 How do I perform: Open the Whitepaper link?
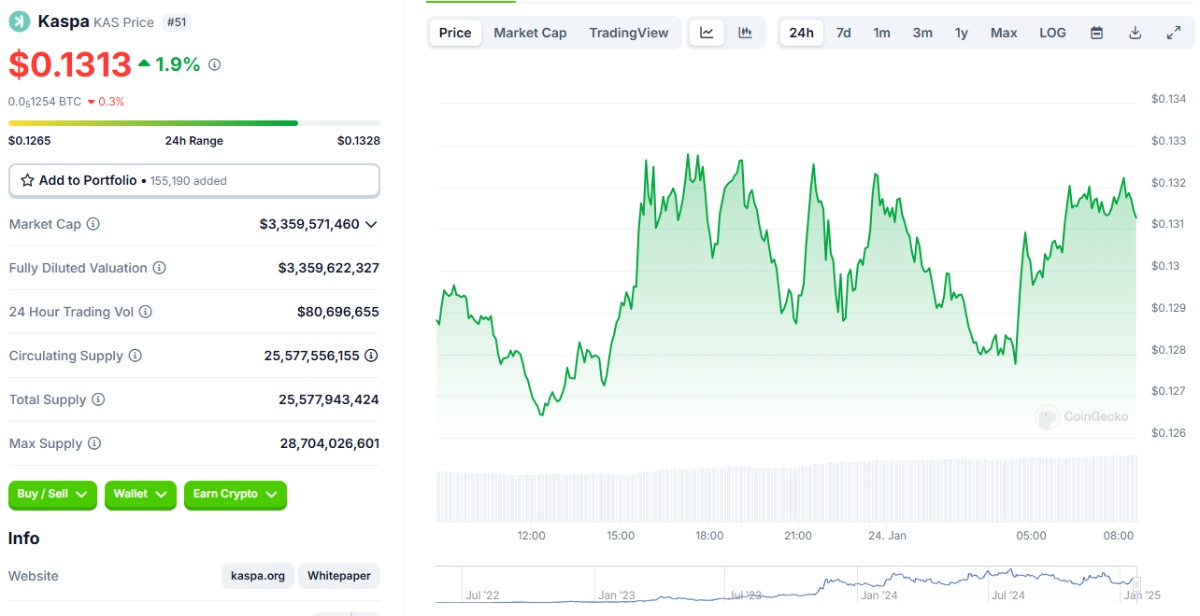339,576
